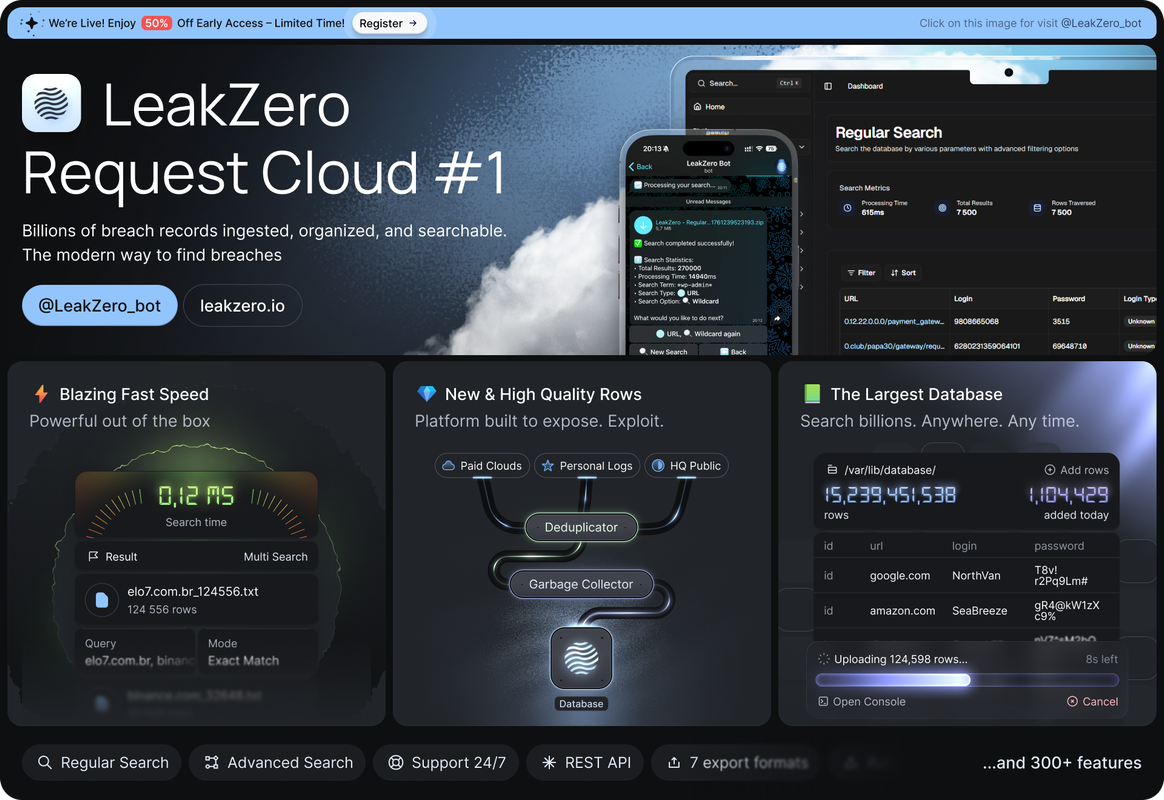1164x800 pixels.
Task: Click the round icon beside Total Results
Action: click(x=942, y=208)
